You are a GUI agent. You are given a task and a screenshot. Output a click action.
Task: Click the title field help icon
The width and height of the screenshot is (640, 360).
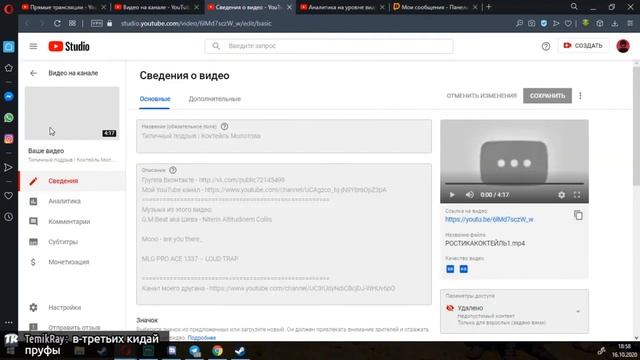coord(224,127)
